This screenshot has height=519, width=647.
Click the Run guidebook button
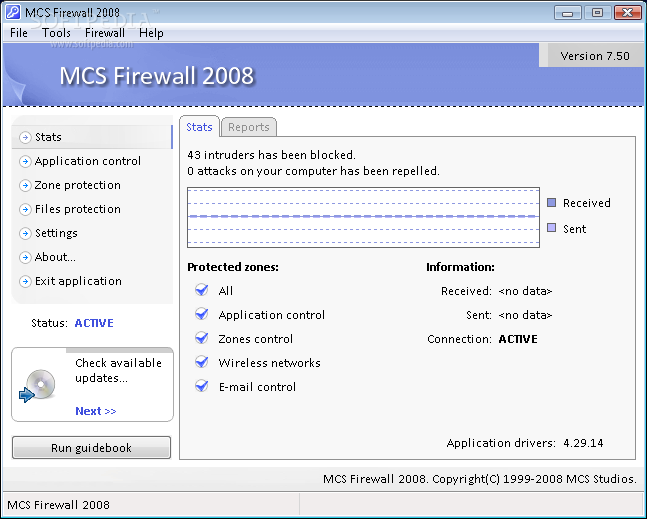pos(91,448)
